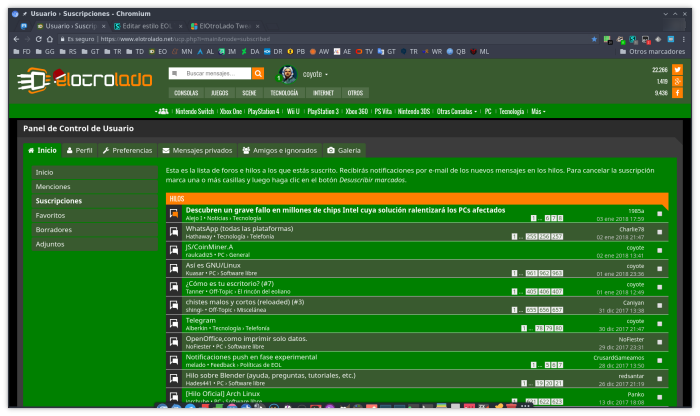Open the Galería tab

(344, 150)
